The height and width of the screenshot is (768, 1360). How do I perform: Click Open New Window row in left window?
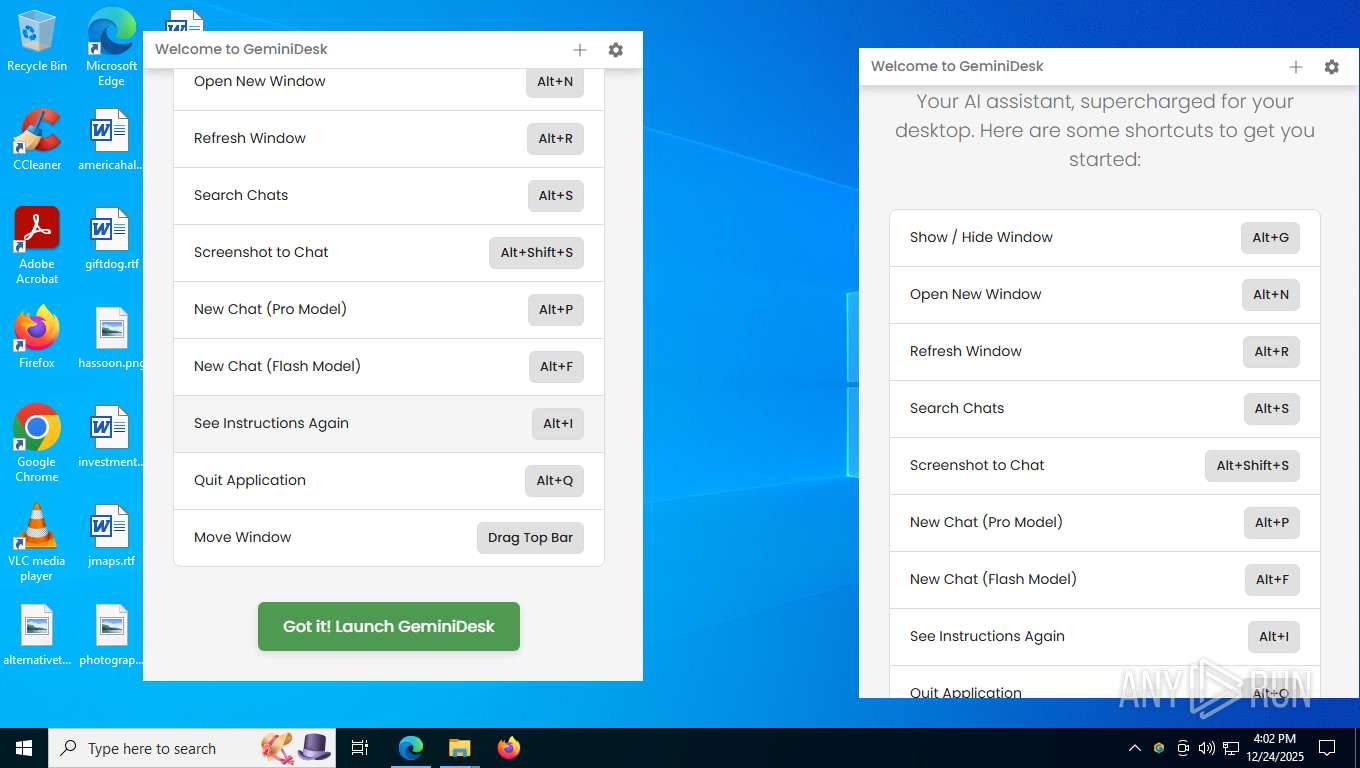pos(389,89)
